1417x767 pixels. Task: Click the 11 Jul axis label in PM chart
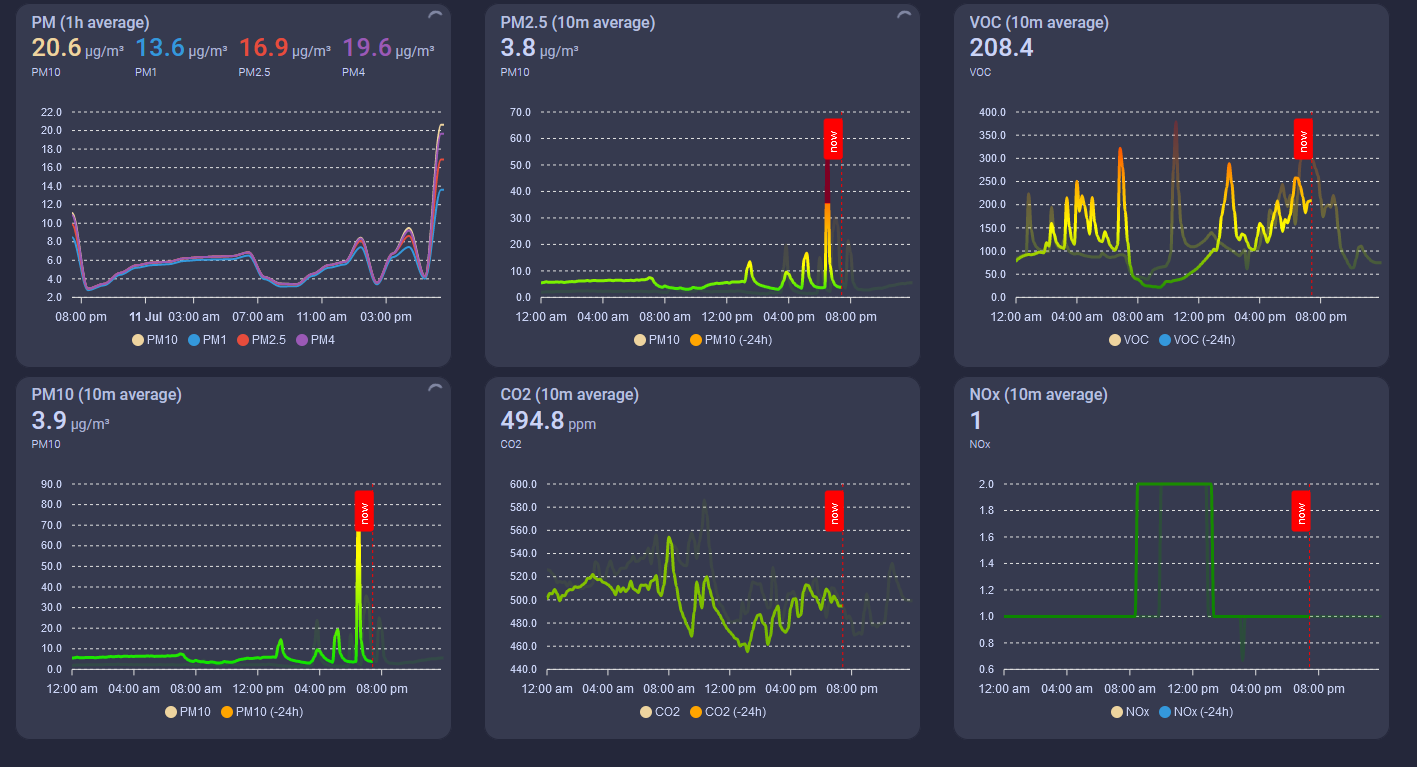coord(146,316)
